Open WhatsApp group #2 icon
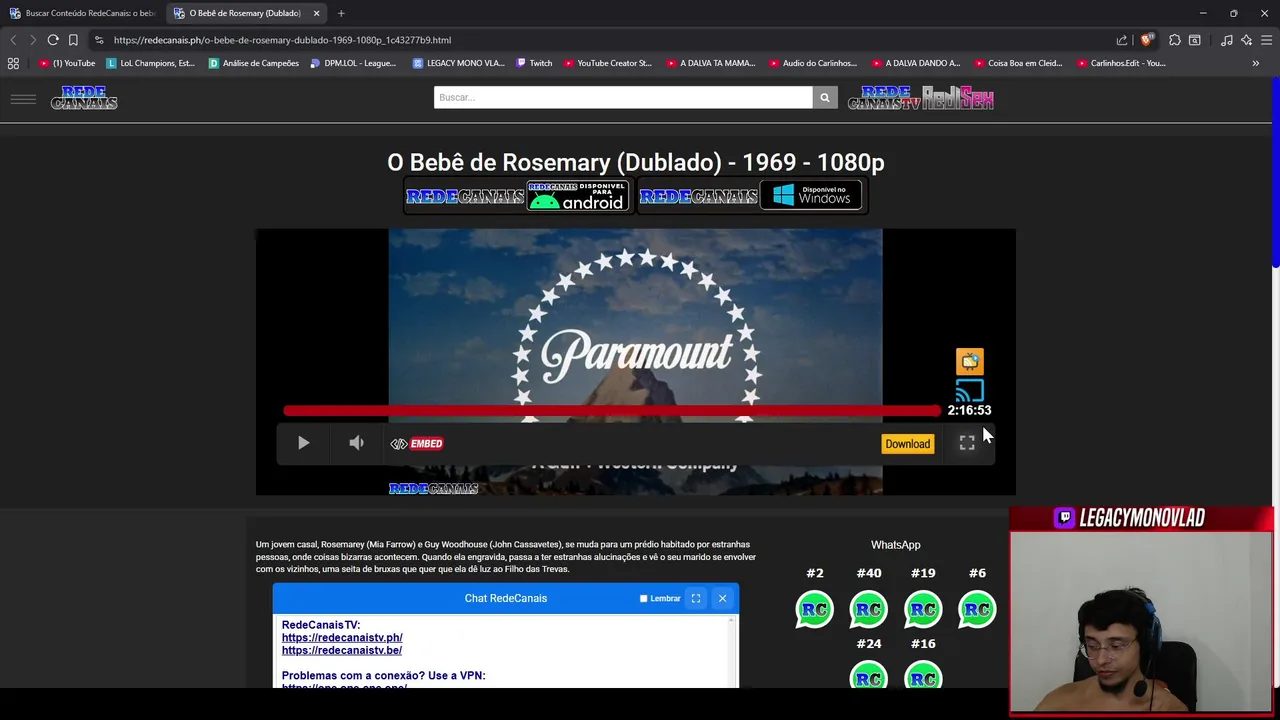 [x=815, y=610]
